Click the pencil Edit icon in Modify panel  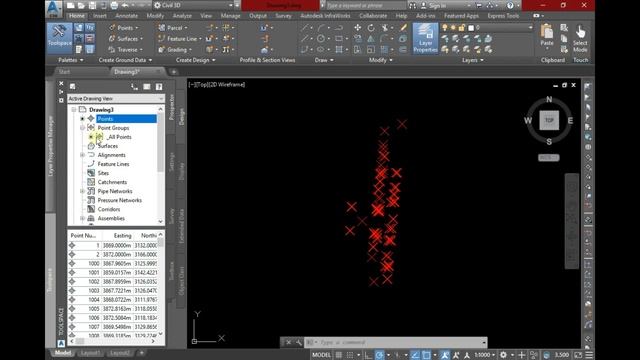tap(403, 27)
